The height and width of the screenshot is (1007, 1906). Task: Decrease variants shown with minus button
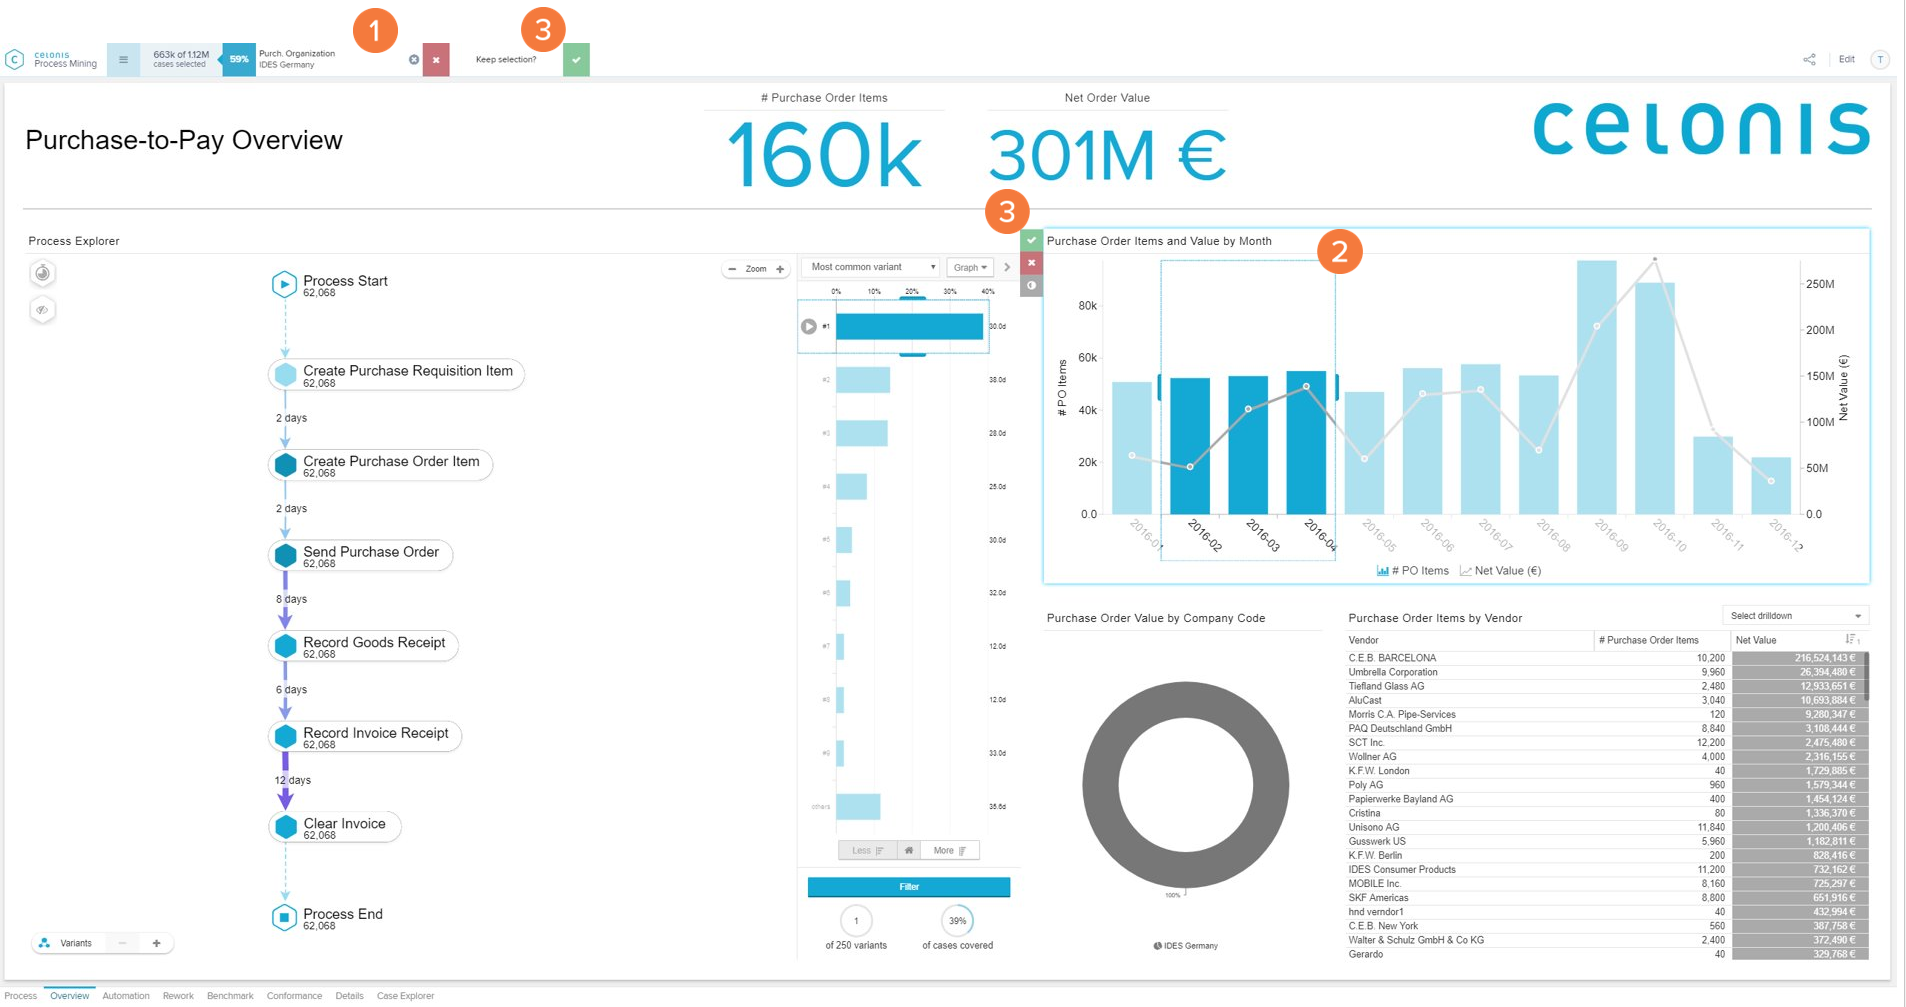[122, 943]
